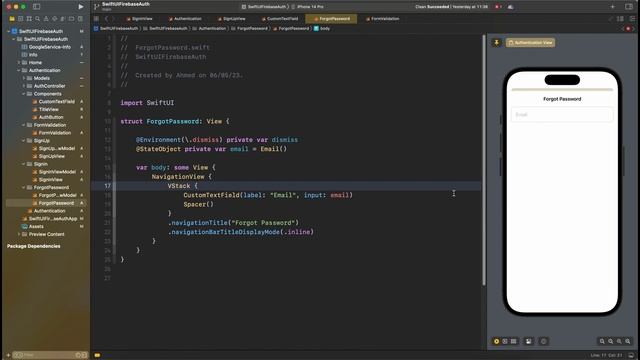Switch to the CustomTextField tab
640x360 pixels.
coord(280,19)
